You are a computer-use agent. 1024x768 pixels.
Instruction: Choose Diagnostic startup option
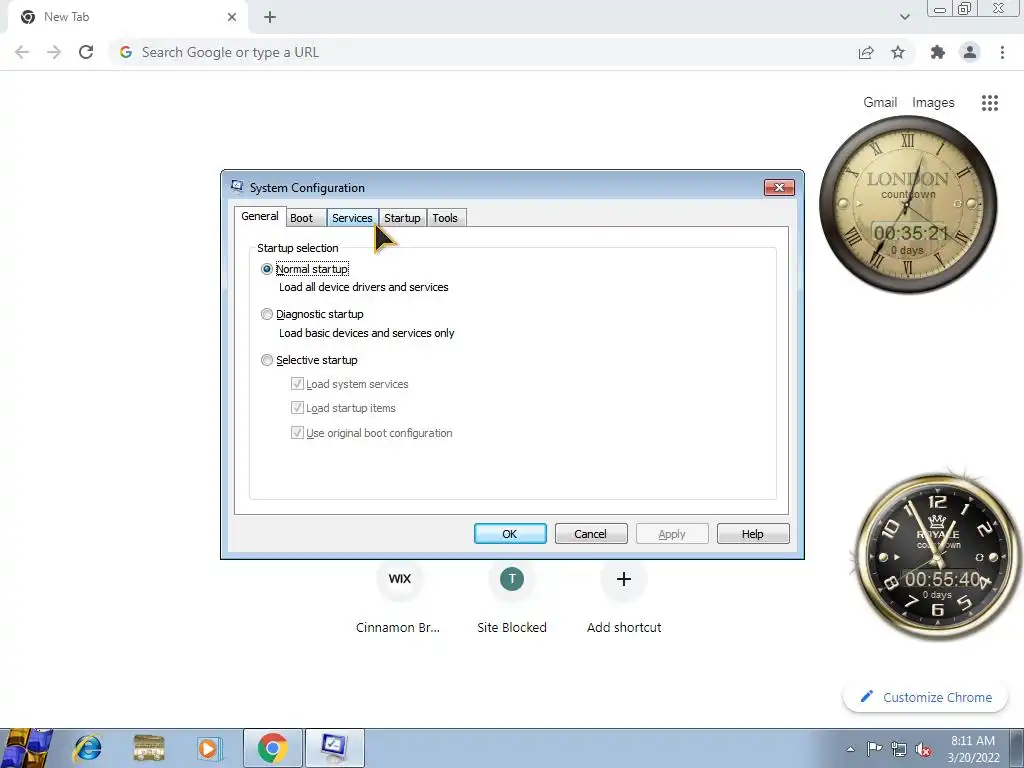pos(266,314)
